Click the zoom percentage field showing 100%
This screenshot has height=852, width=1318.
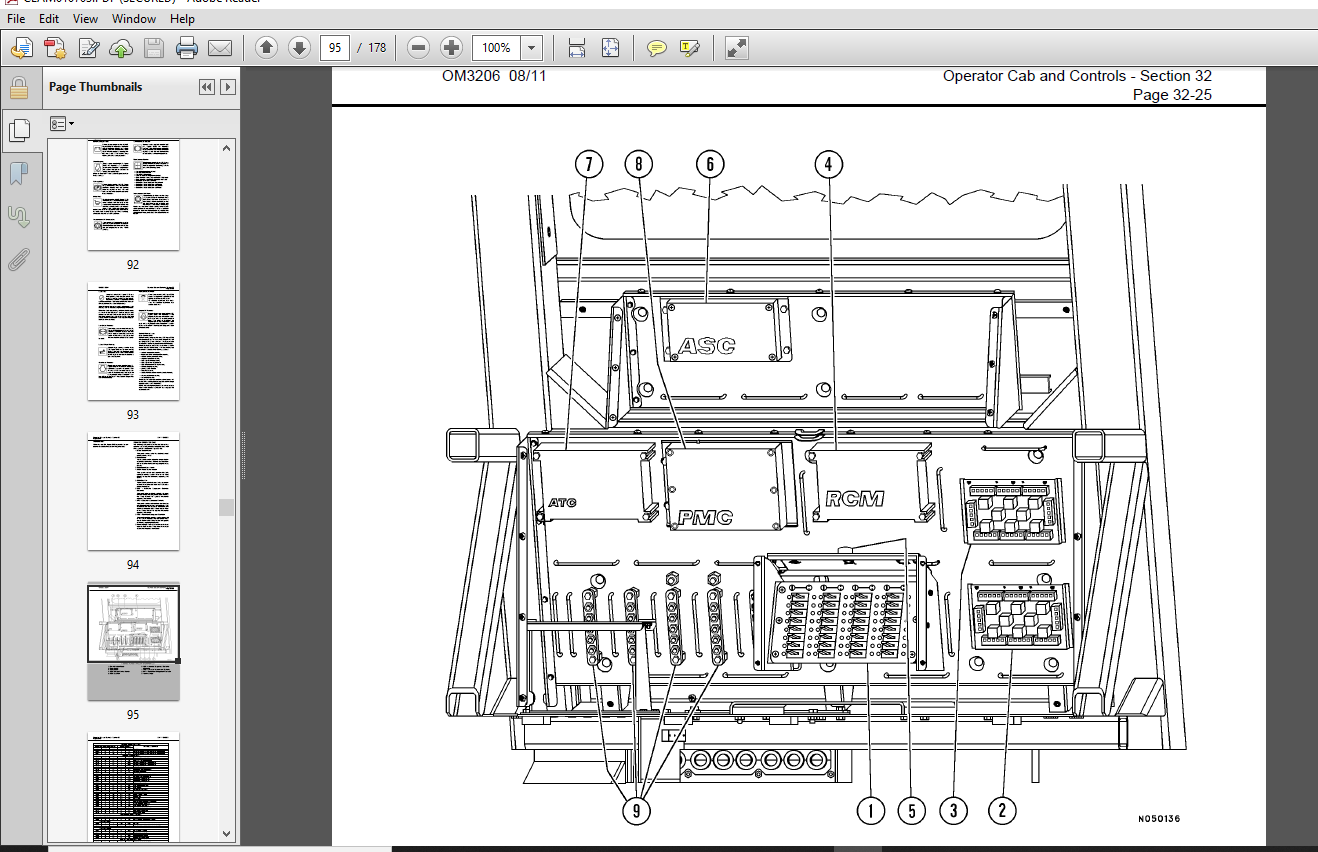pyautogui.click(x=496, y=47)
